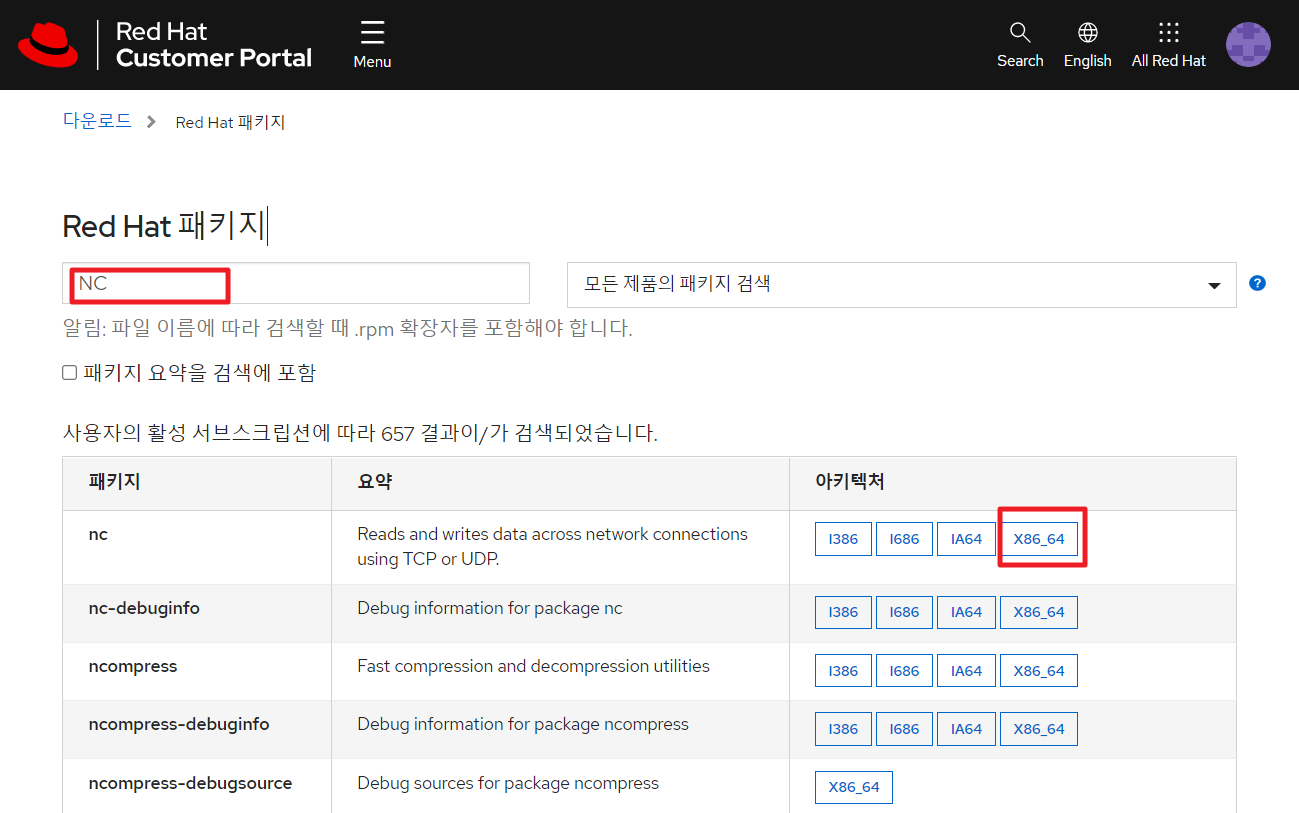
Task: Click the Red Hat fedora logo
Action: pos(48,44)
